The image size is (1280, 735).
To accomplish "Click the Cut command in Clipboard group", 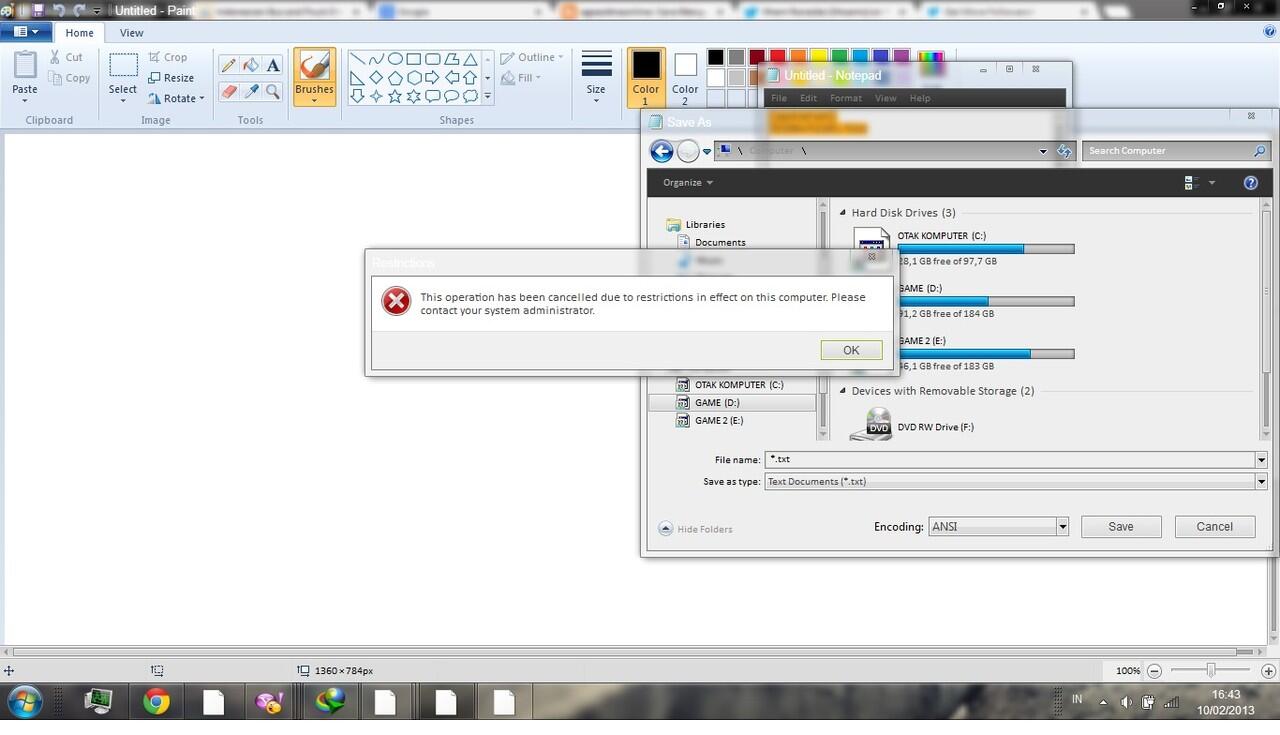I will coord(67,57).
